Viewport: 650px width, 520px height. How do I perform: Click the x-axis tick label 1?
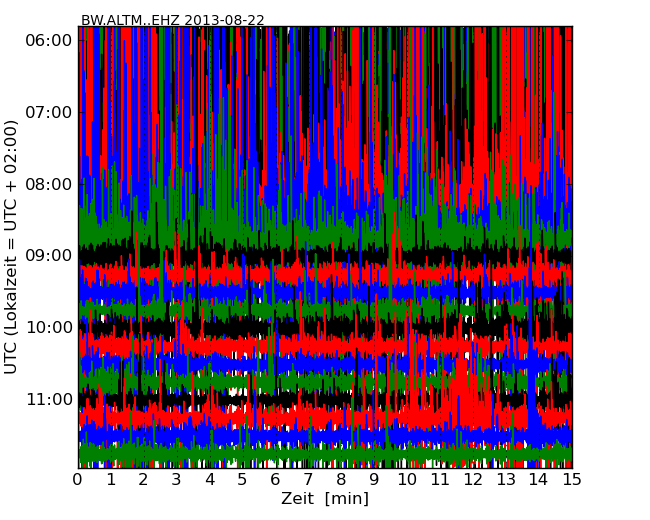pyautogui.click(x=111, y=480)
